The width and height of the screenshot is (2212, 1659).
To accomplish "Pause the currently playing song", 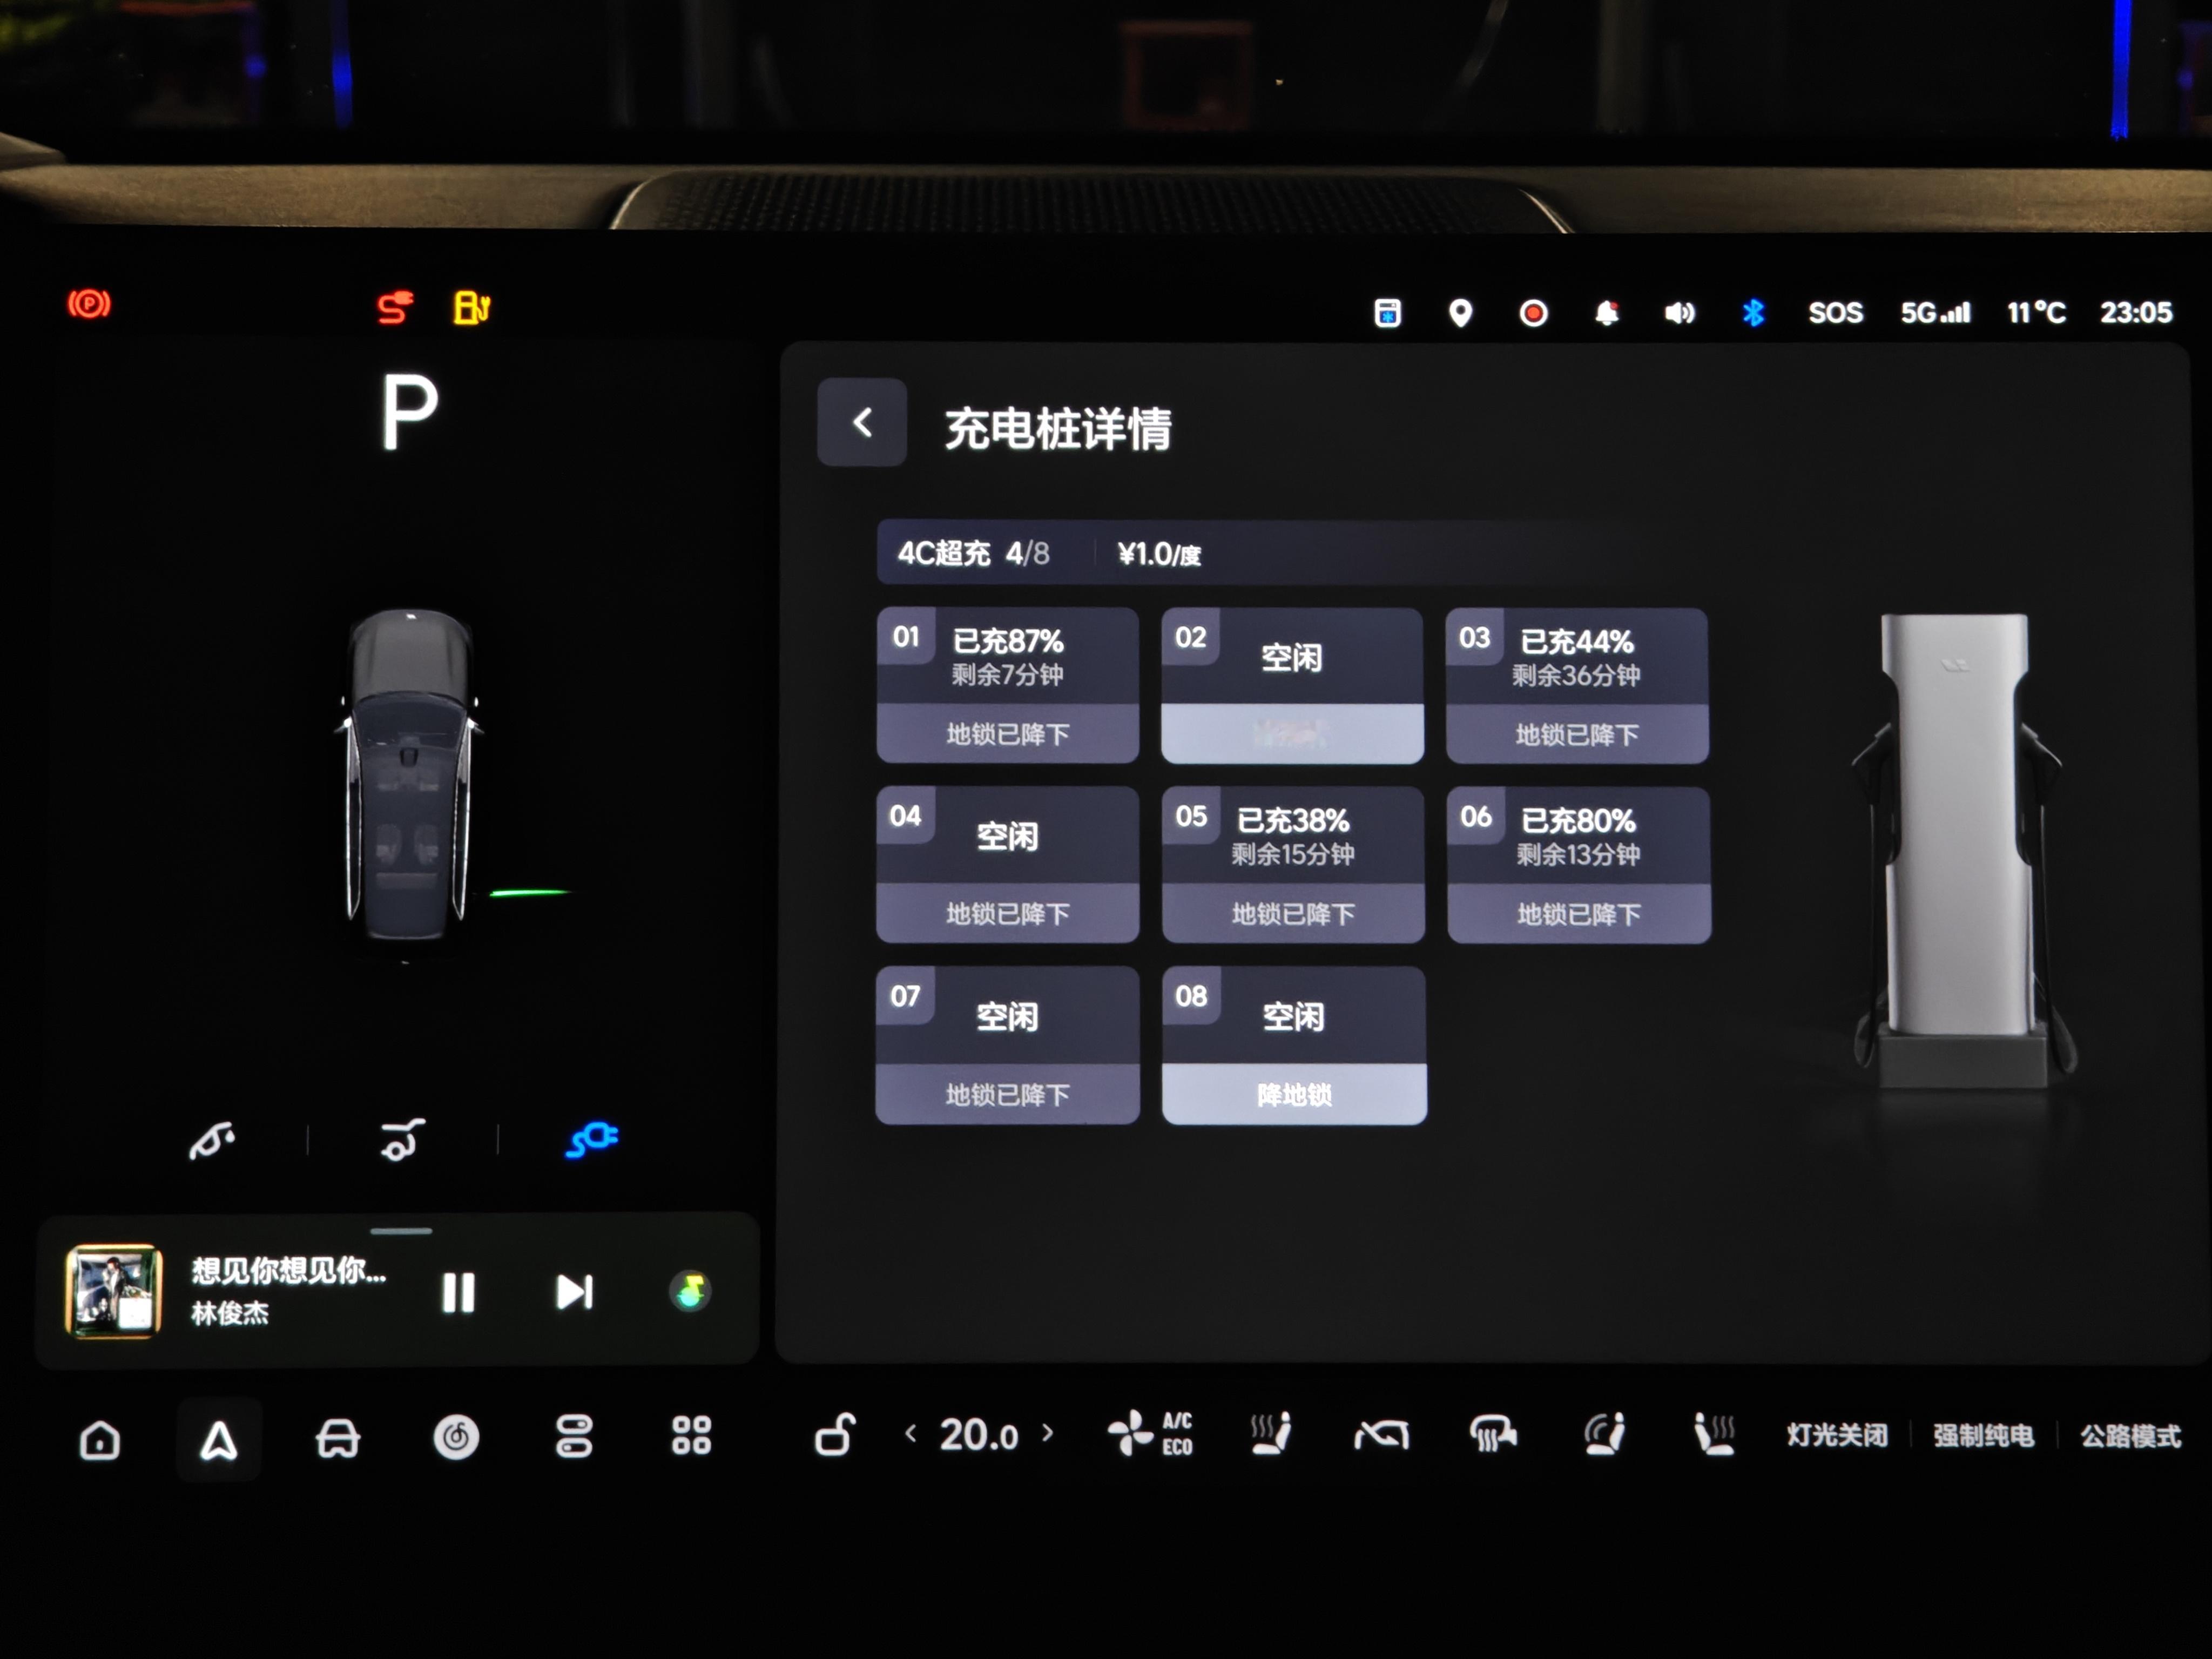I will (458, 1292).
